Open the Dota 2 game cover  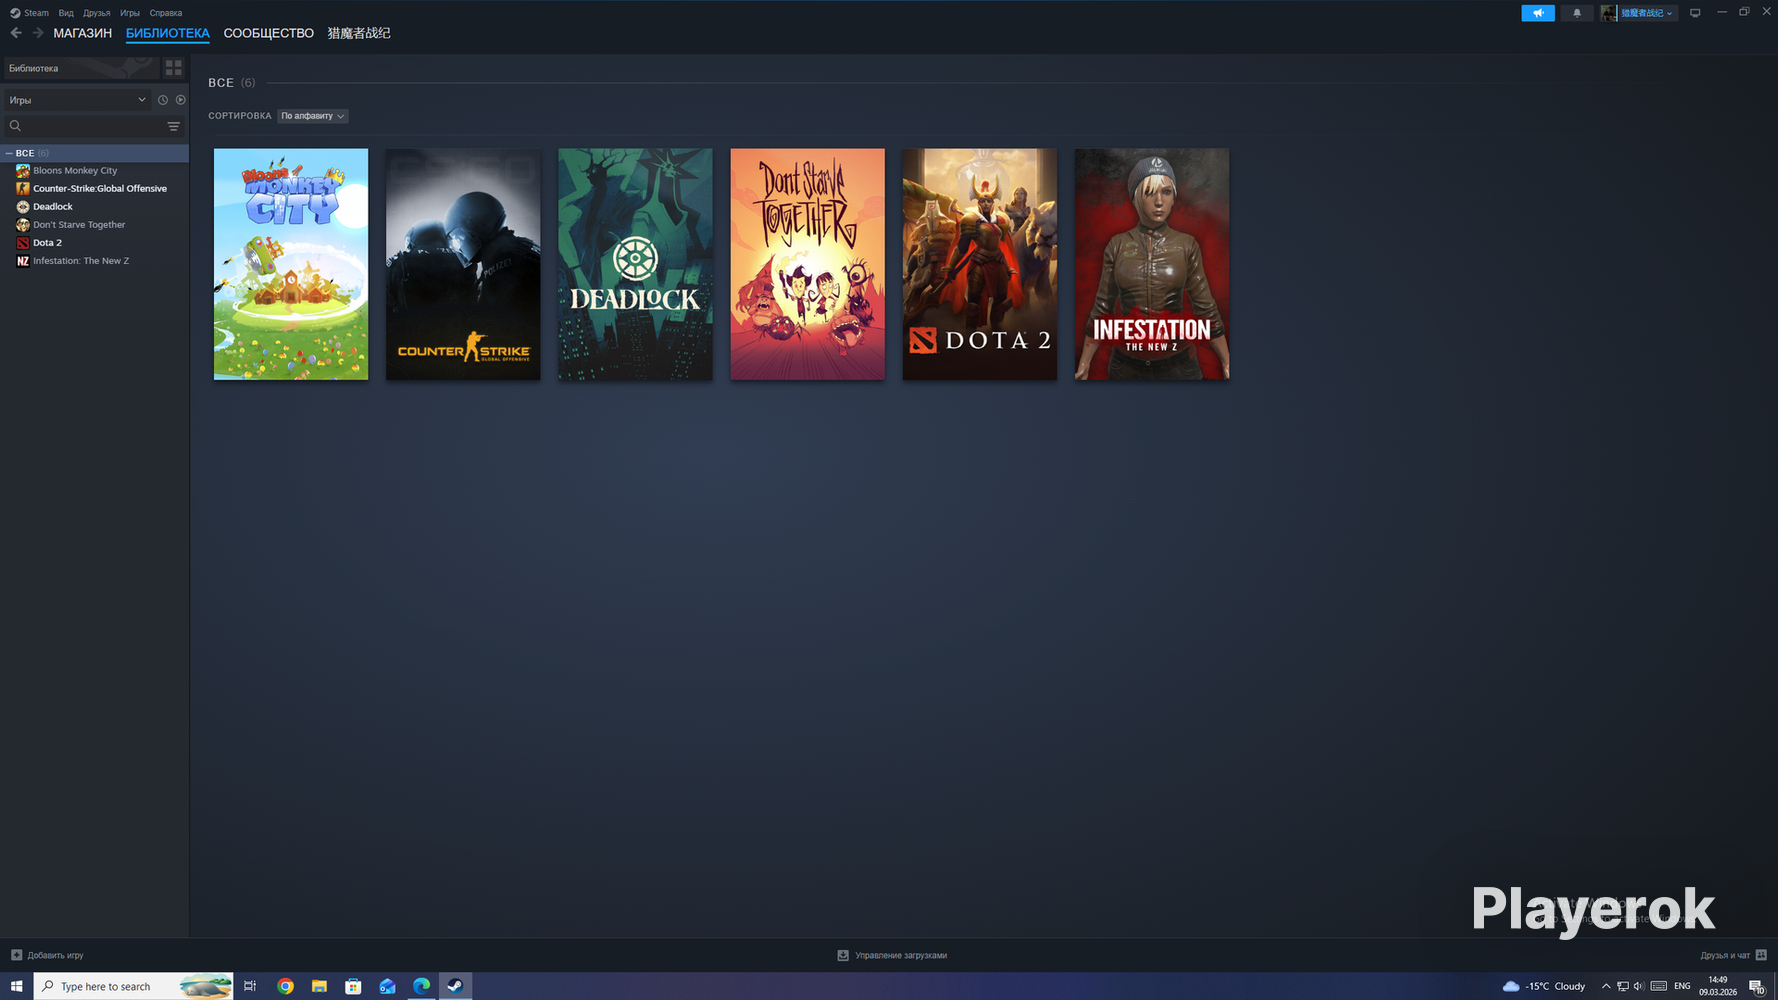tap(980, 264)
